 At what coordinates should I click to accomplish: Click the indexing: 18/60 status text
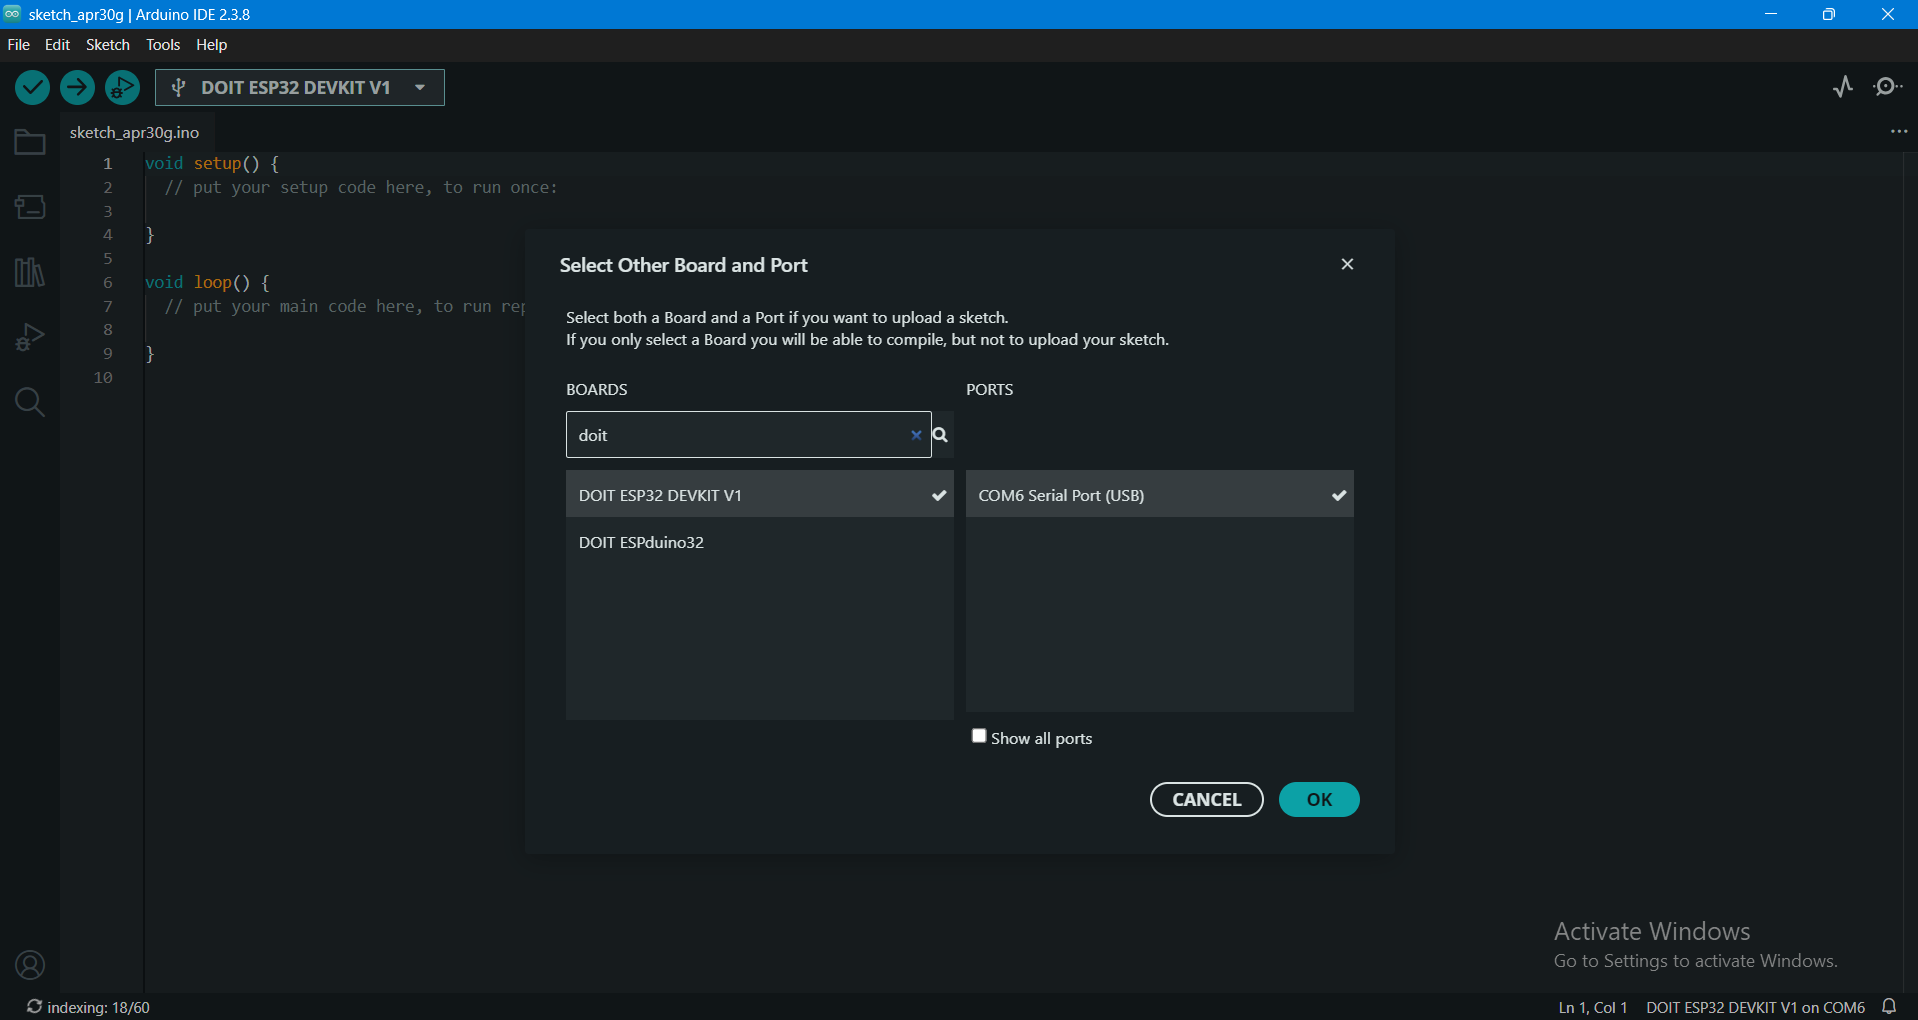pyautogui.click(x=98, y=1007)
